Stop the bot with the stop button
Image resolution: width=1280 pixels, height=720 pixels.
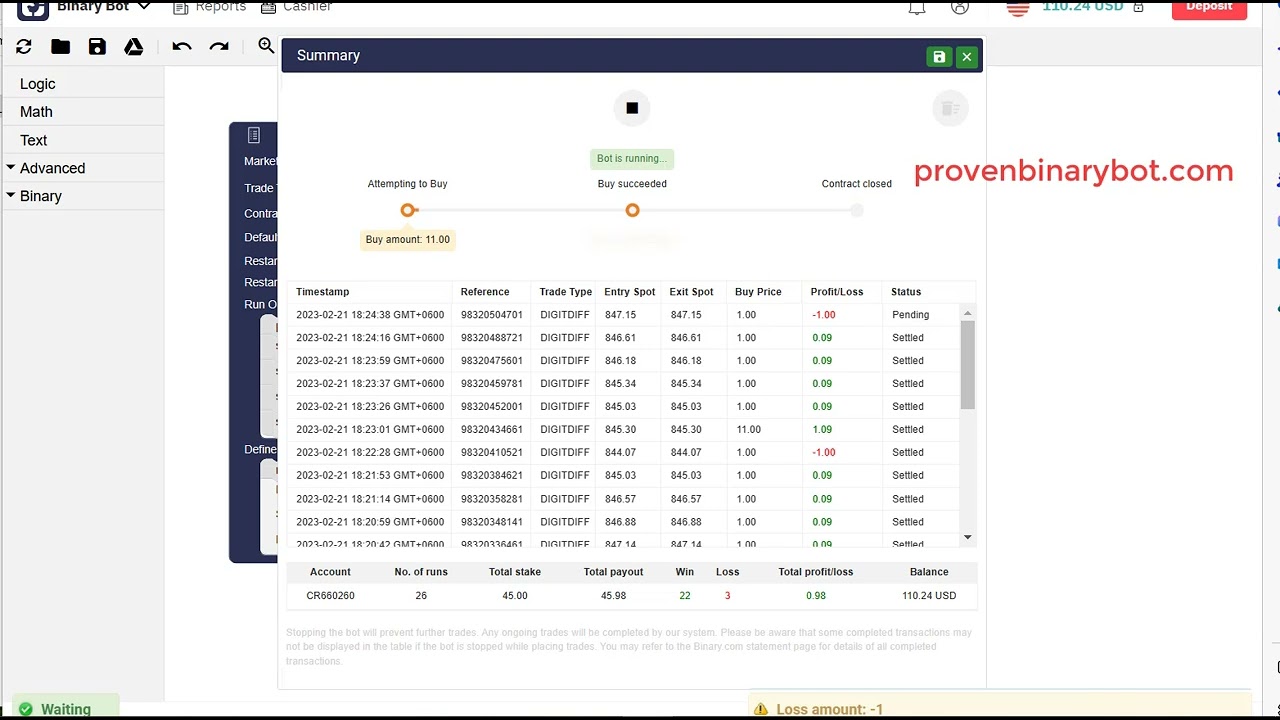[632, 108]
